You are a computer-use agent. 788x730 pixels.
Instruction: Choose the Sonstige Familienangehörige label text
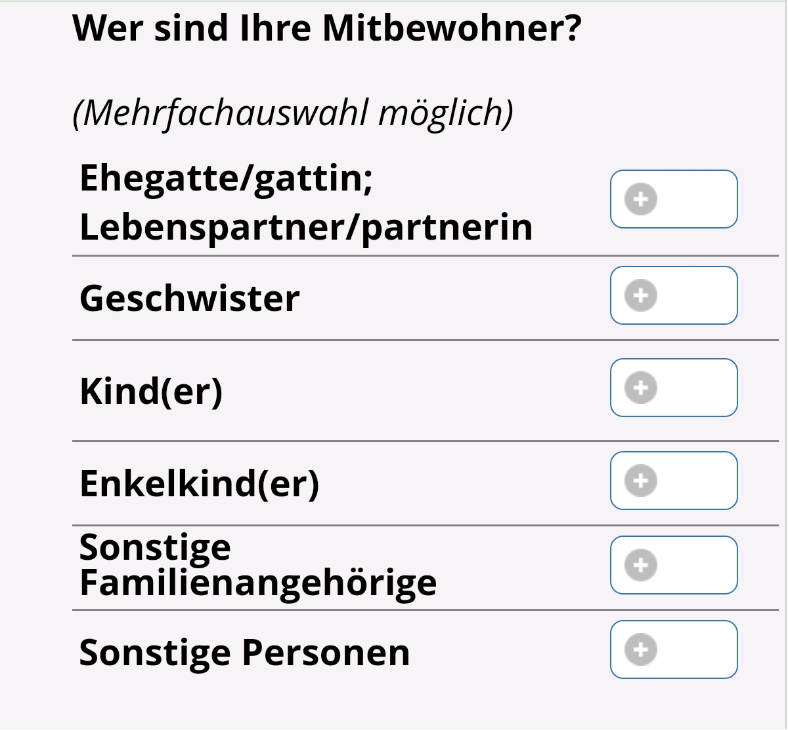258,565
